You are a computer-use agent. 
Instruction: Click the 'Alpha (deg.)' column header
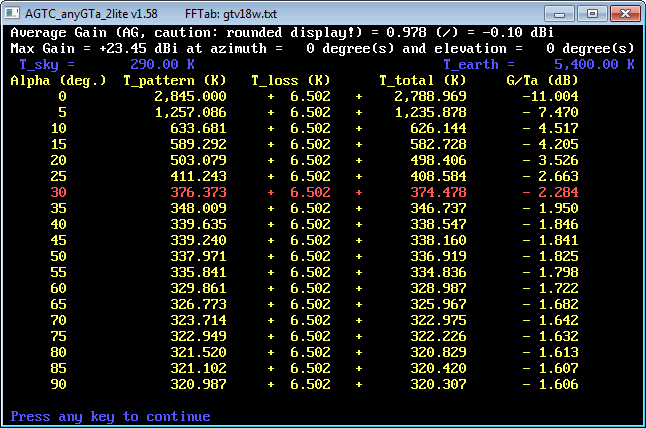pos(58,80)
